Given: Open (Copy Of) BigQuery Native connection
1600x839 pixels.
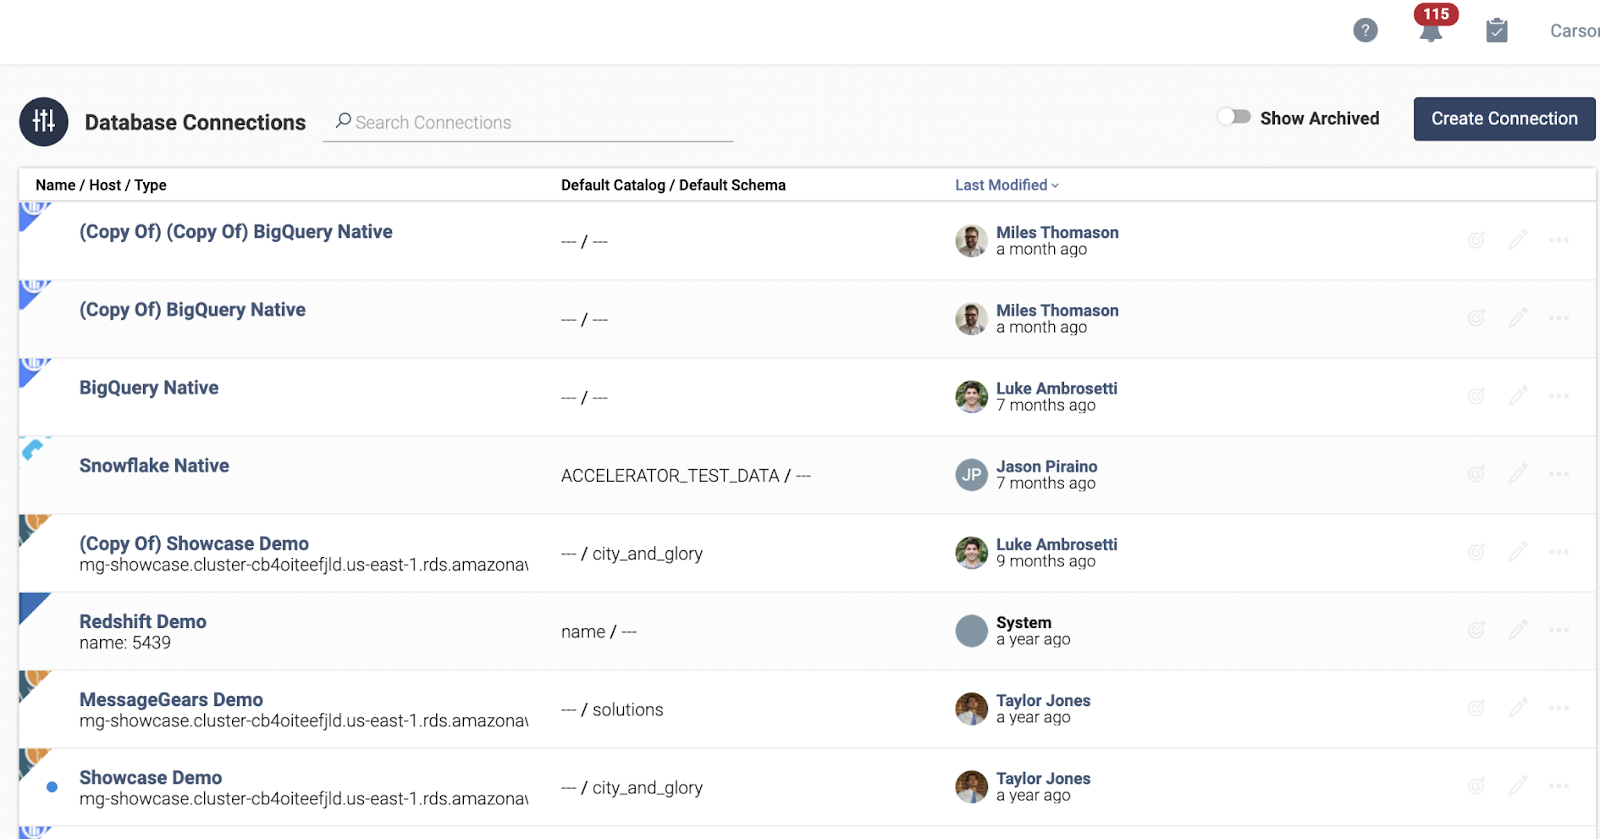Looking at the screenshot, I should [193, 310].
